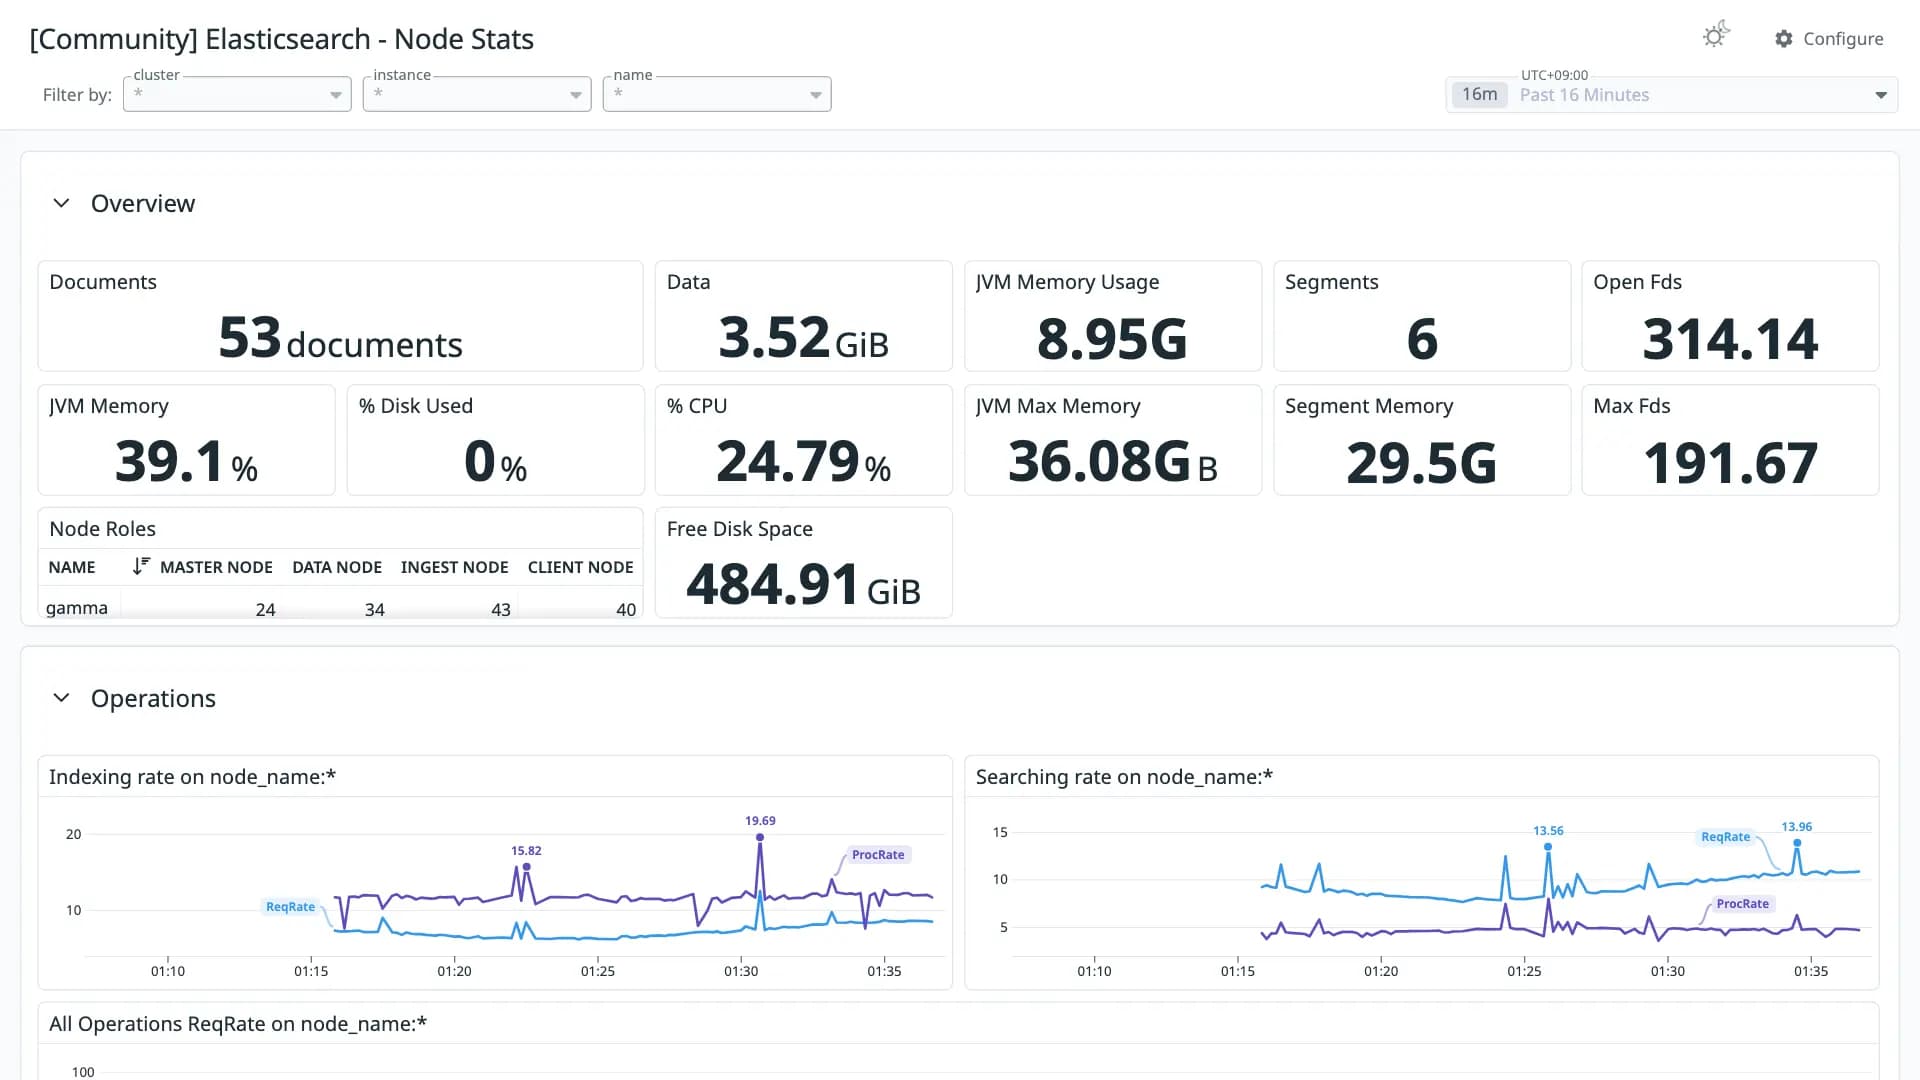
Task: Sort Node Roles by INGEST NODE column
Action: click(454, 567)
